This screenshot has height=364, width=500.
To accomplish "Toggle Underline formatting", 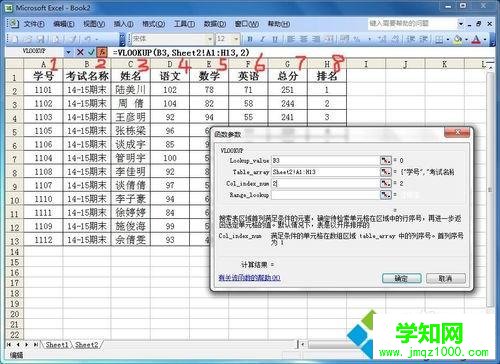I will [x=275, y=39].
